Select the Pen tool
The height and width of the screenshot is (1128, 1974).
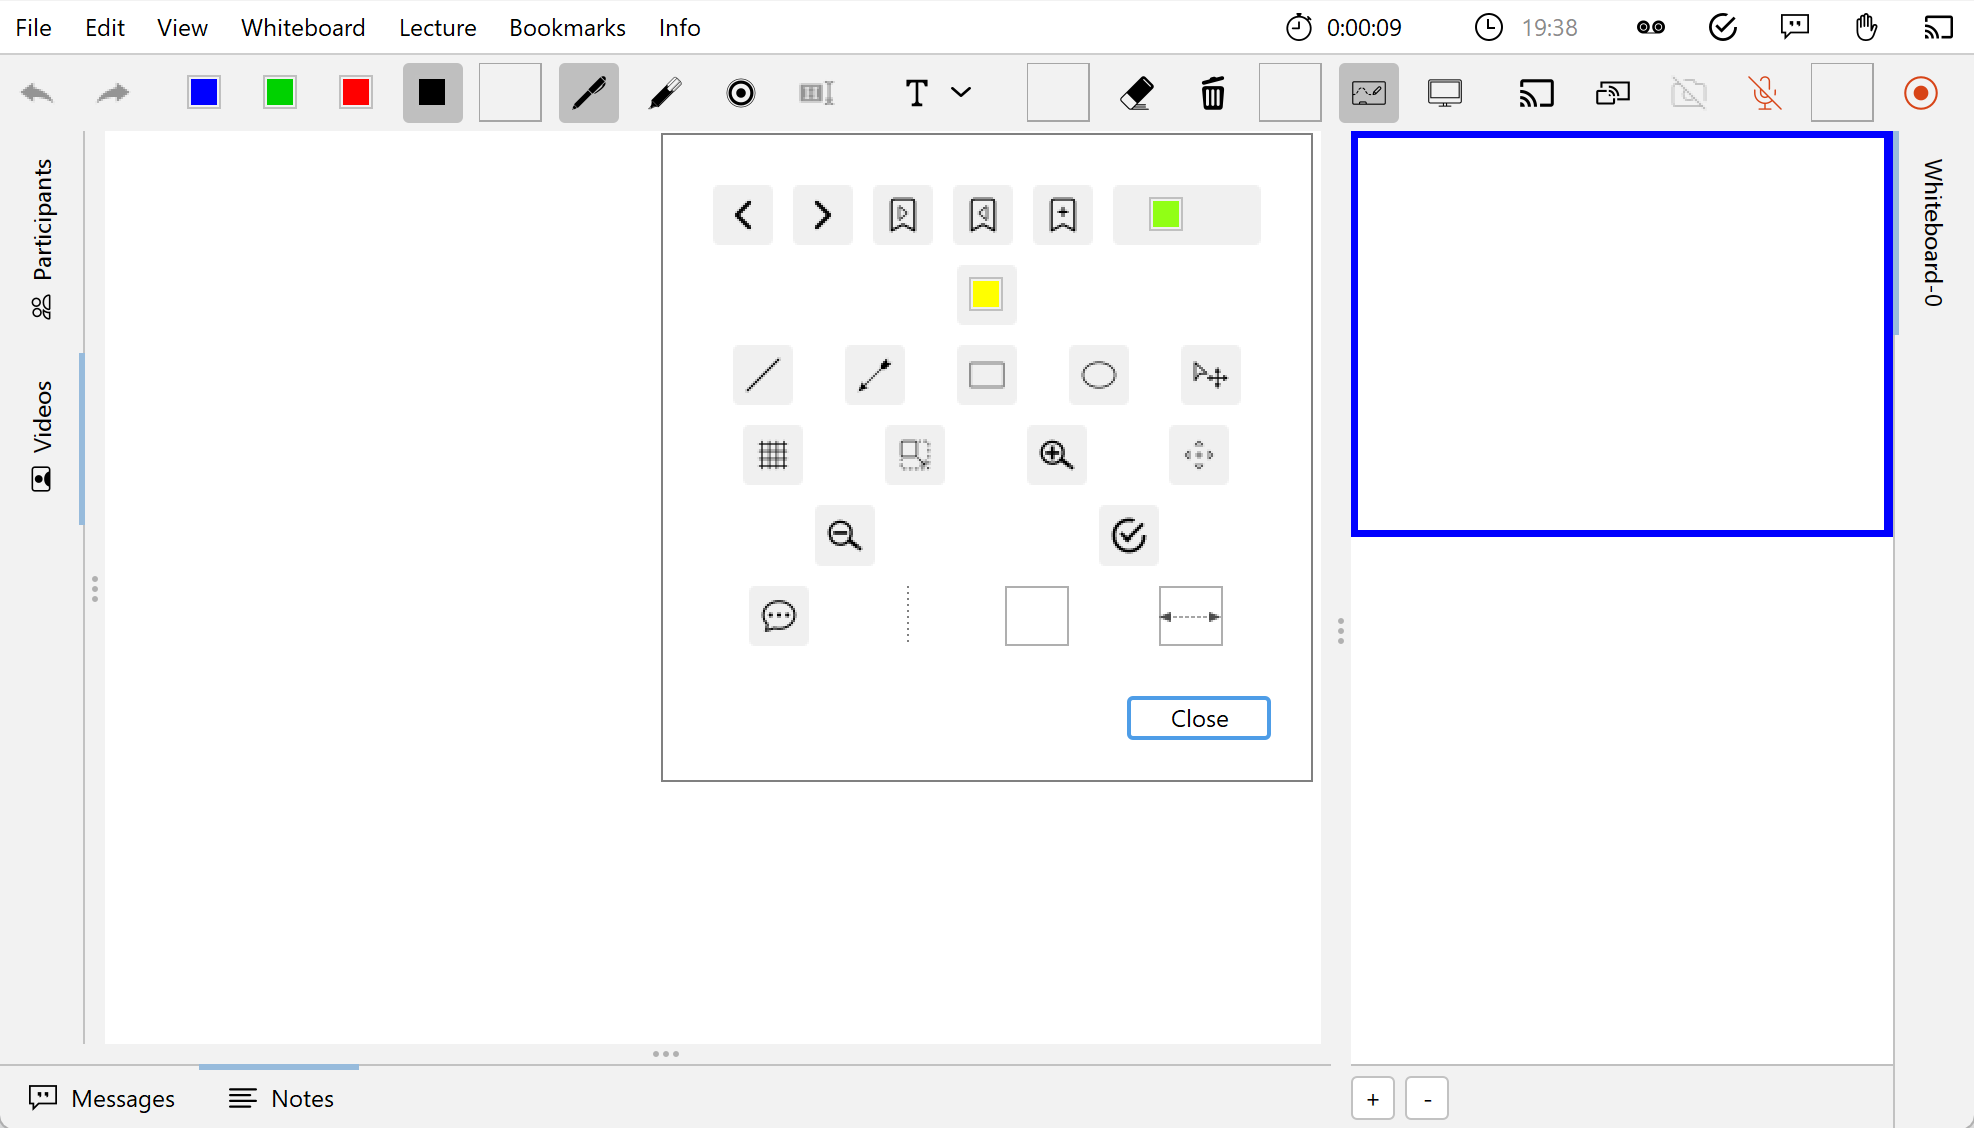pos(588,92)
